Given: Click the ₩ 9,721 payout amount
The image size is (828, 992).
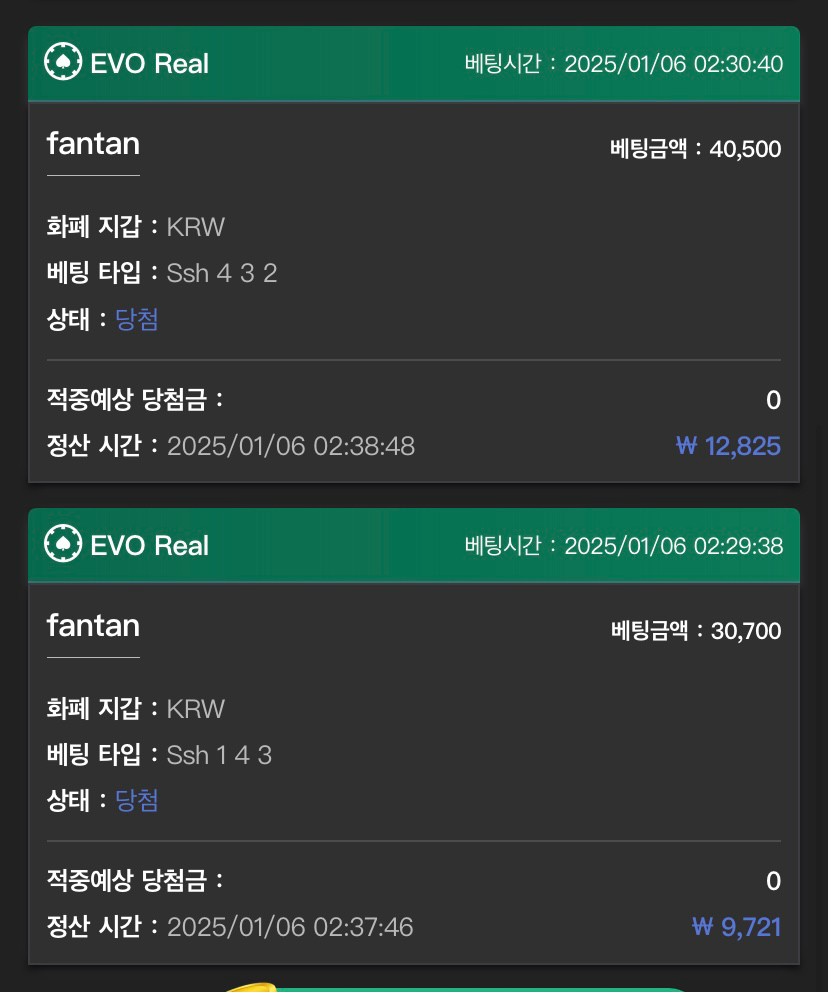Looking at the screenshot, I should (736, 927).
